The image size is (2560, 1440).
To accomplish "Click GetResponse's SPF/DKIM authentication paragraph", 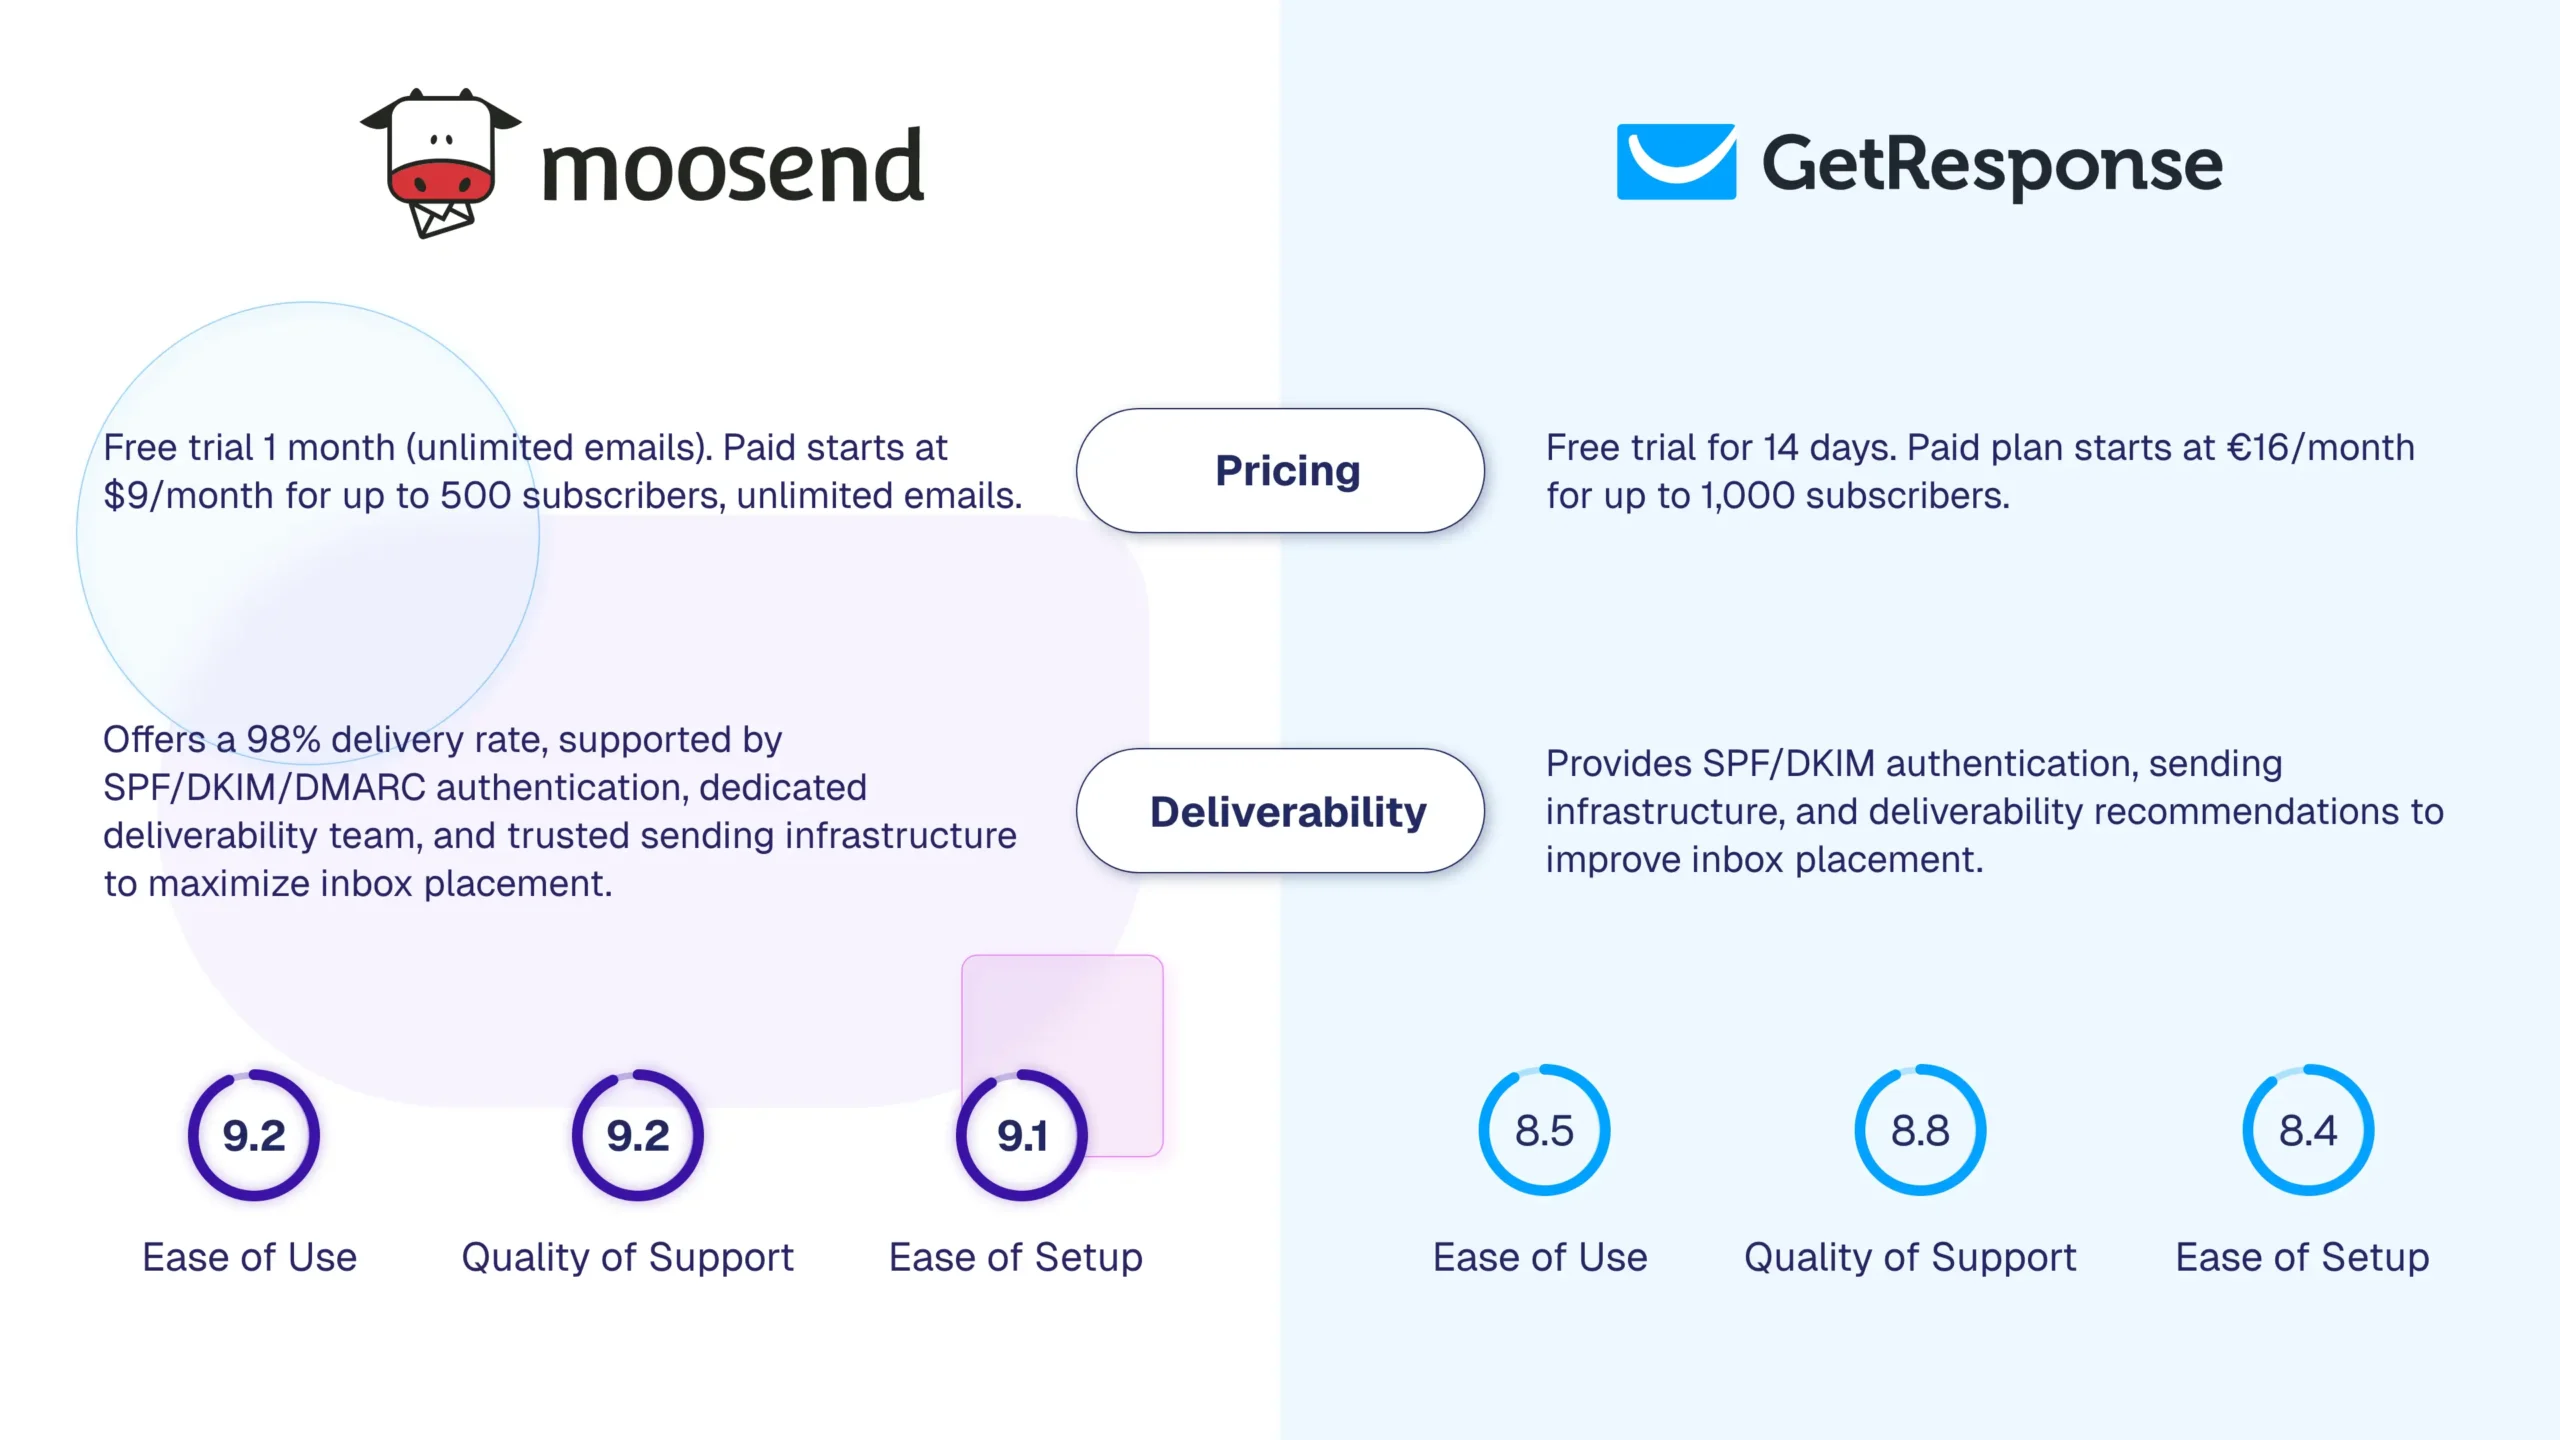I will tap(1994, 811).
